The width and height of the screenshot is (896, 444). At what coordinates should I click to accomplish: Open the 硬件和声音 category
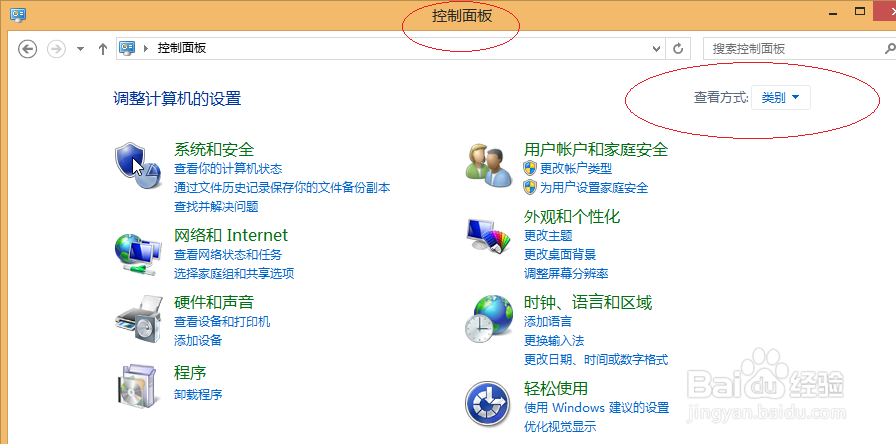[214, 302]
